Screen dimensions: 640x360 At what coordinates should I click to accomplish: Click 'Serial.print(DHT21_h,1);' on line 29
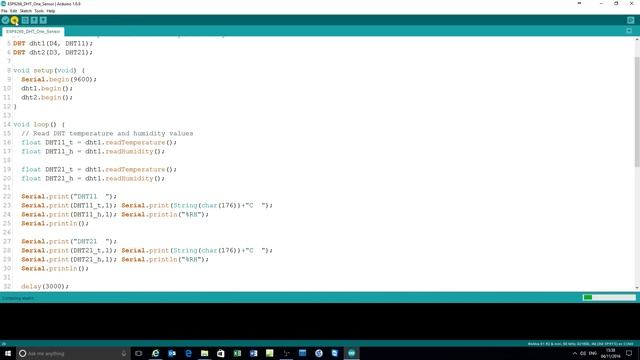69,259
